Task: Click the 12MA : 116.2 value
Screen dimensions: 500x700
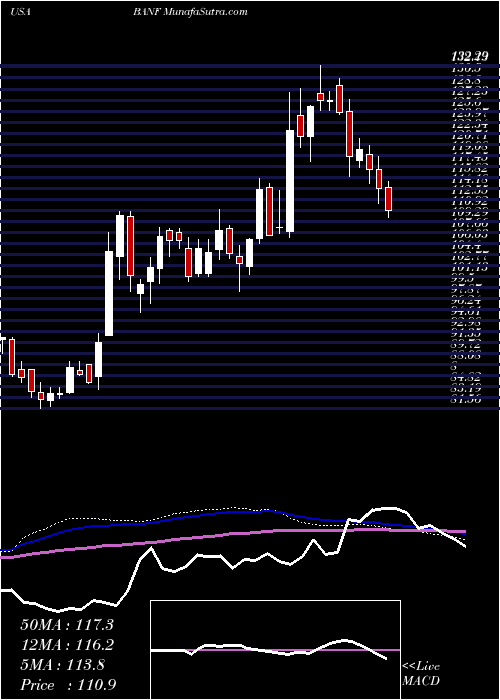Action: (67, 645)
